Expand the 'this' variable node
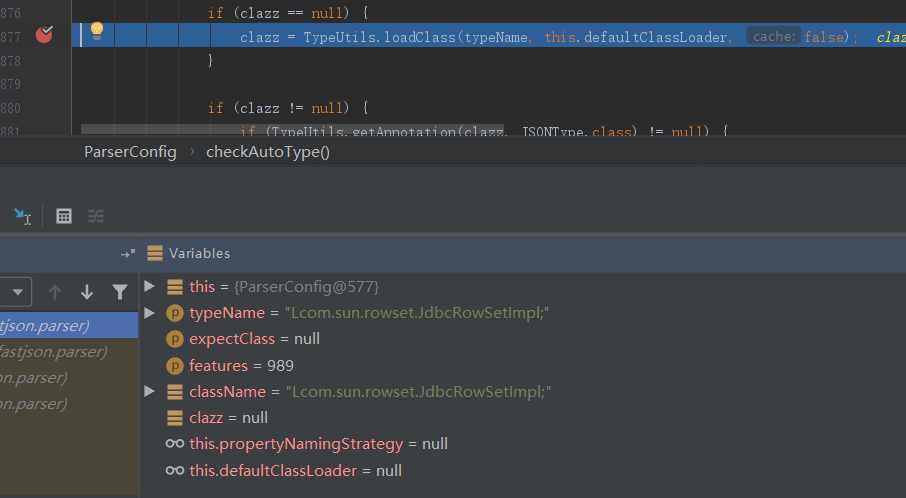Screen dimensions: 906x498 coord(150,287)
